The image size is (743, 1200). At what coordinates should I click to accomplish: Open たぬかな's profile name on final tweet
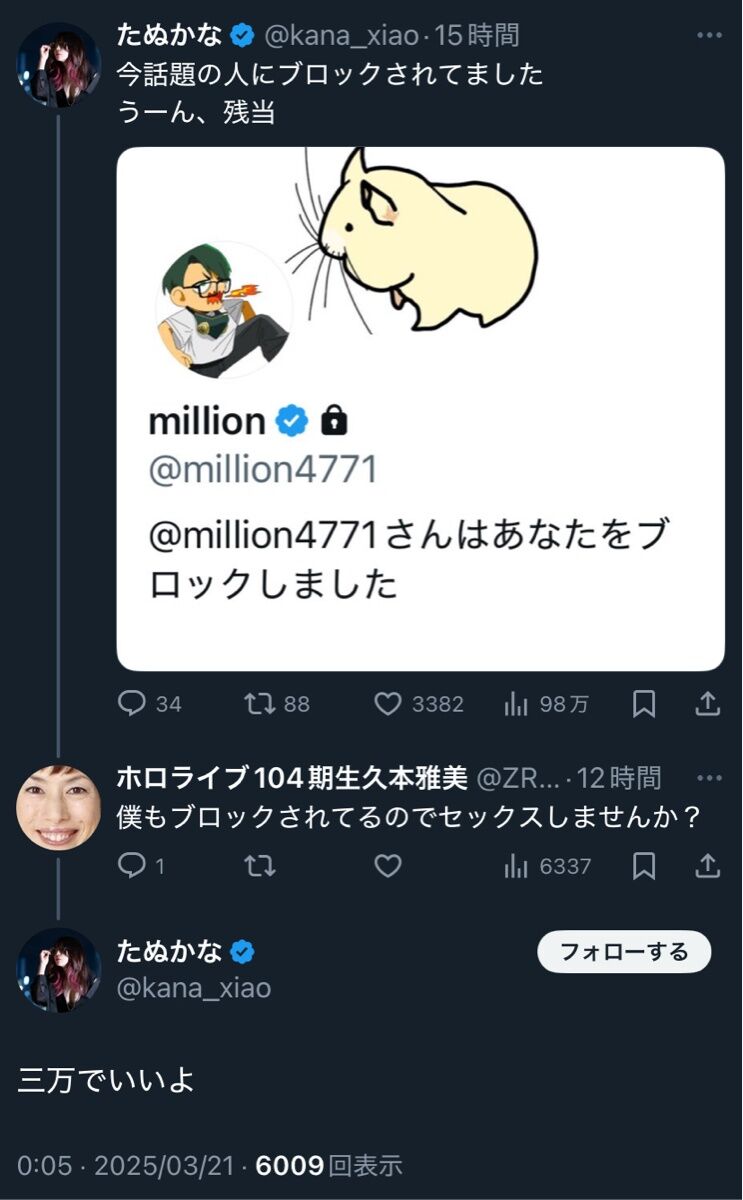point(170,951)
